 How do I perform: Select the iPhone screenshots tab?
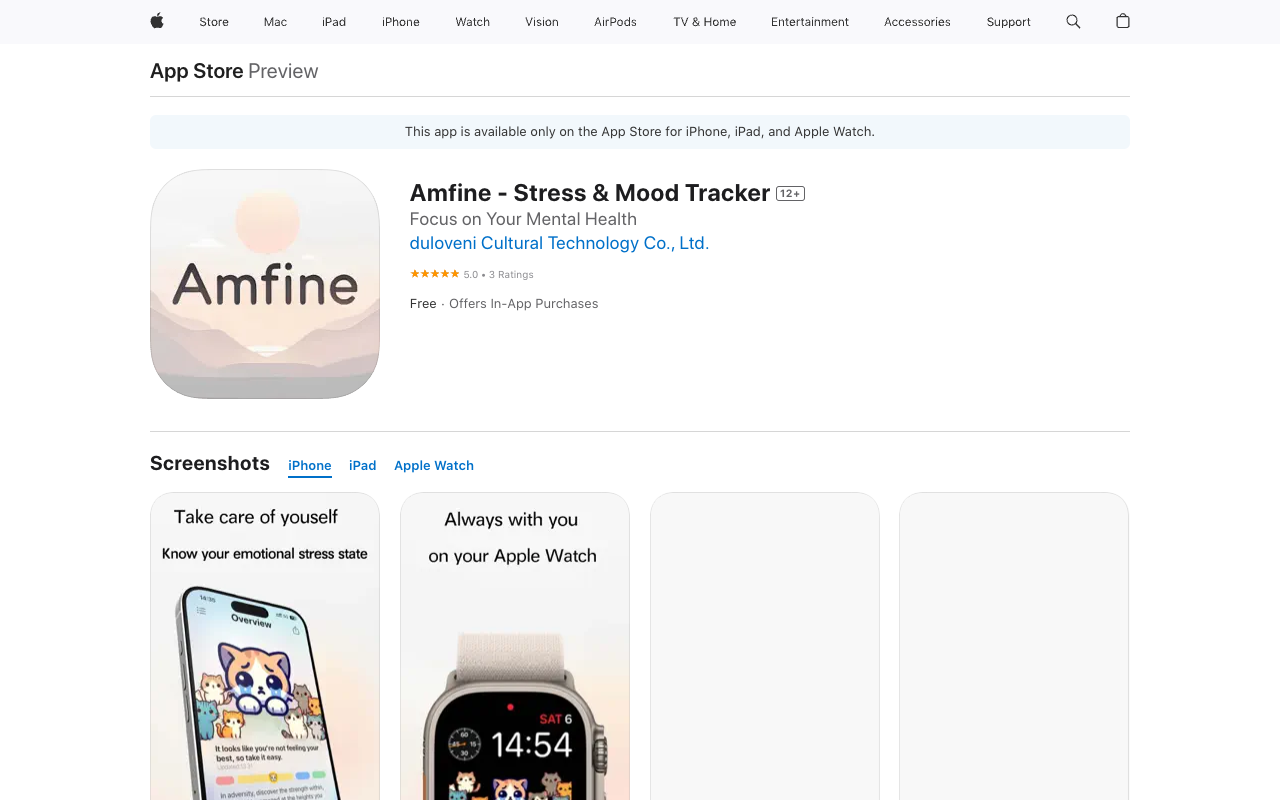tap(310, 466)
